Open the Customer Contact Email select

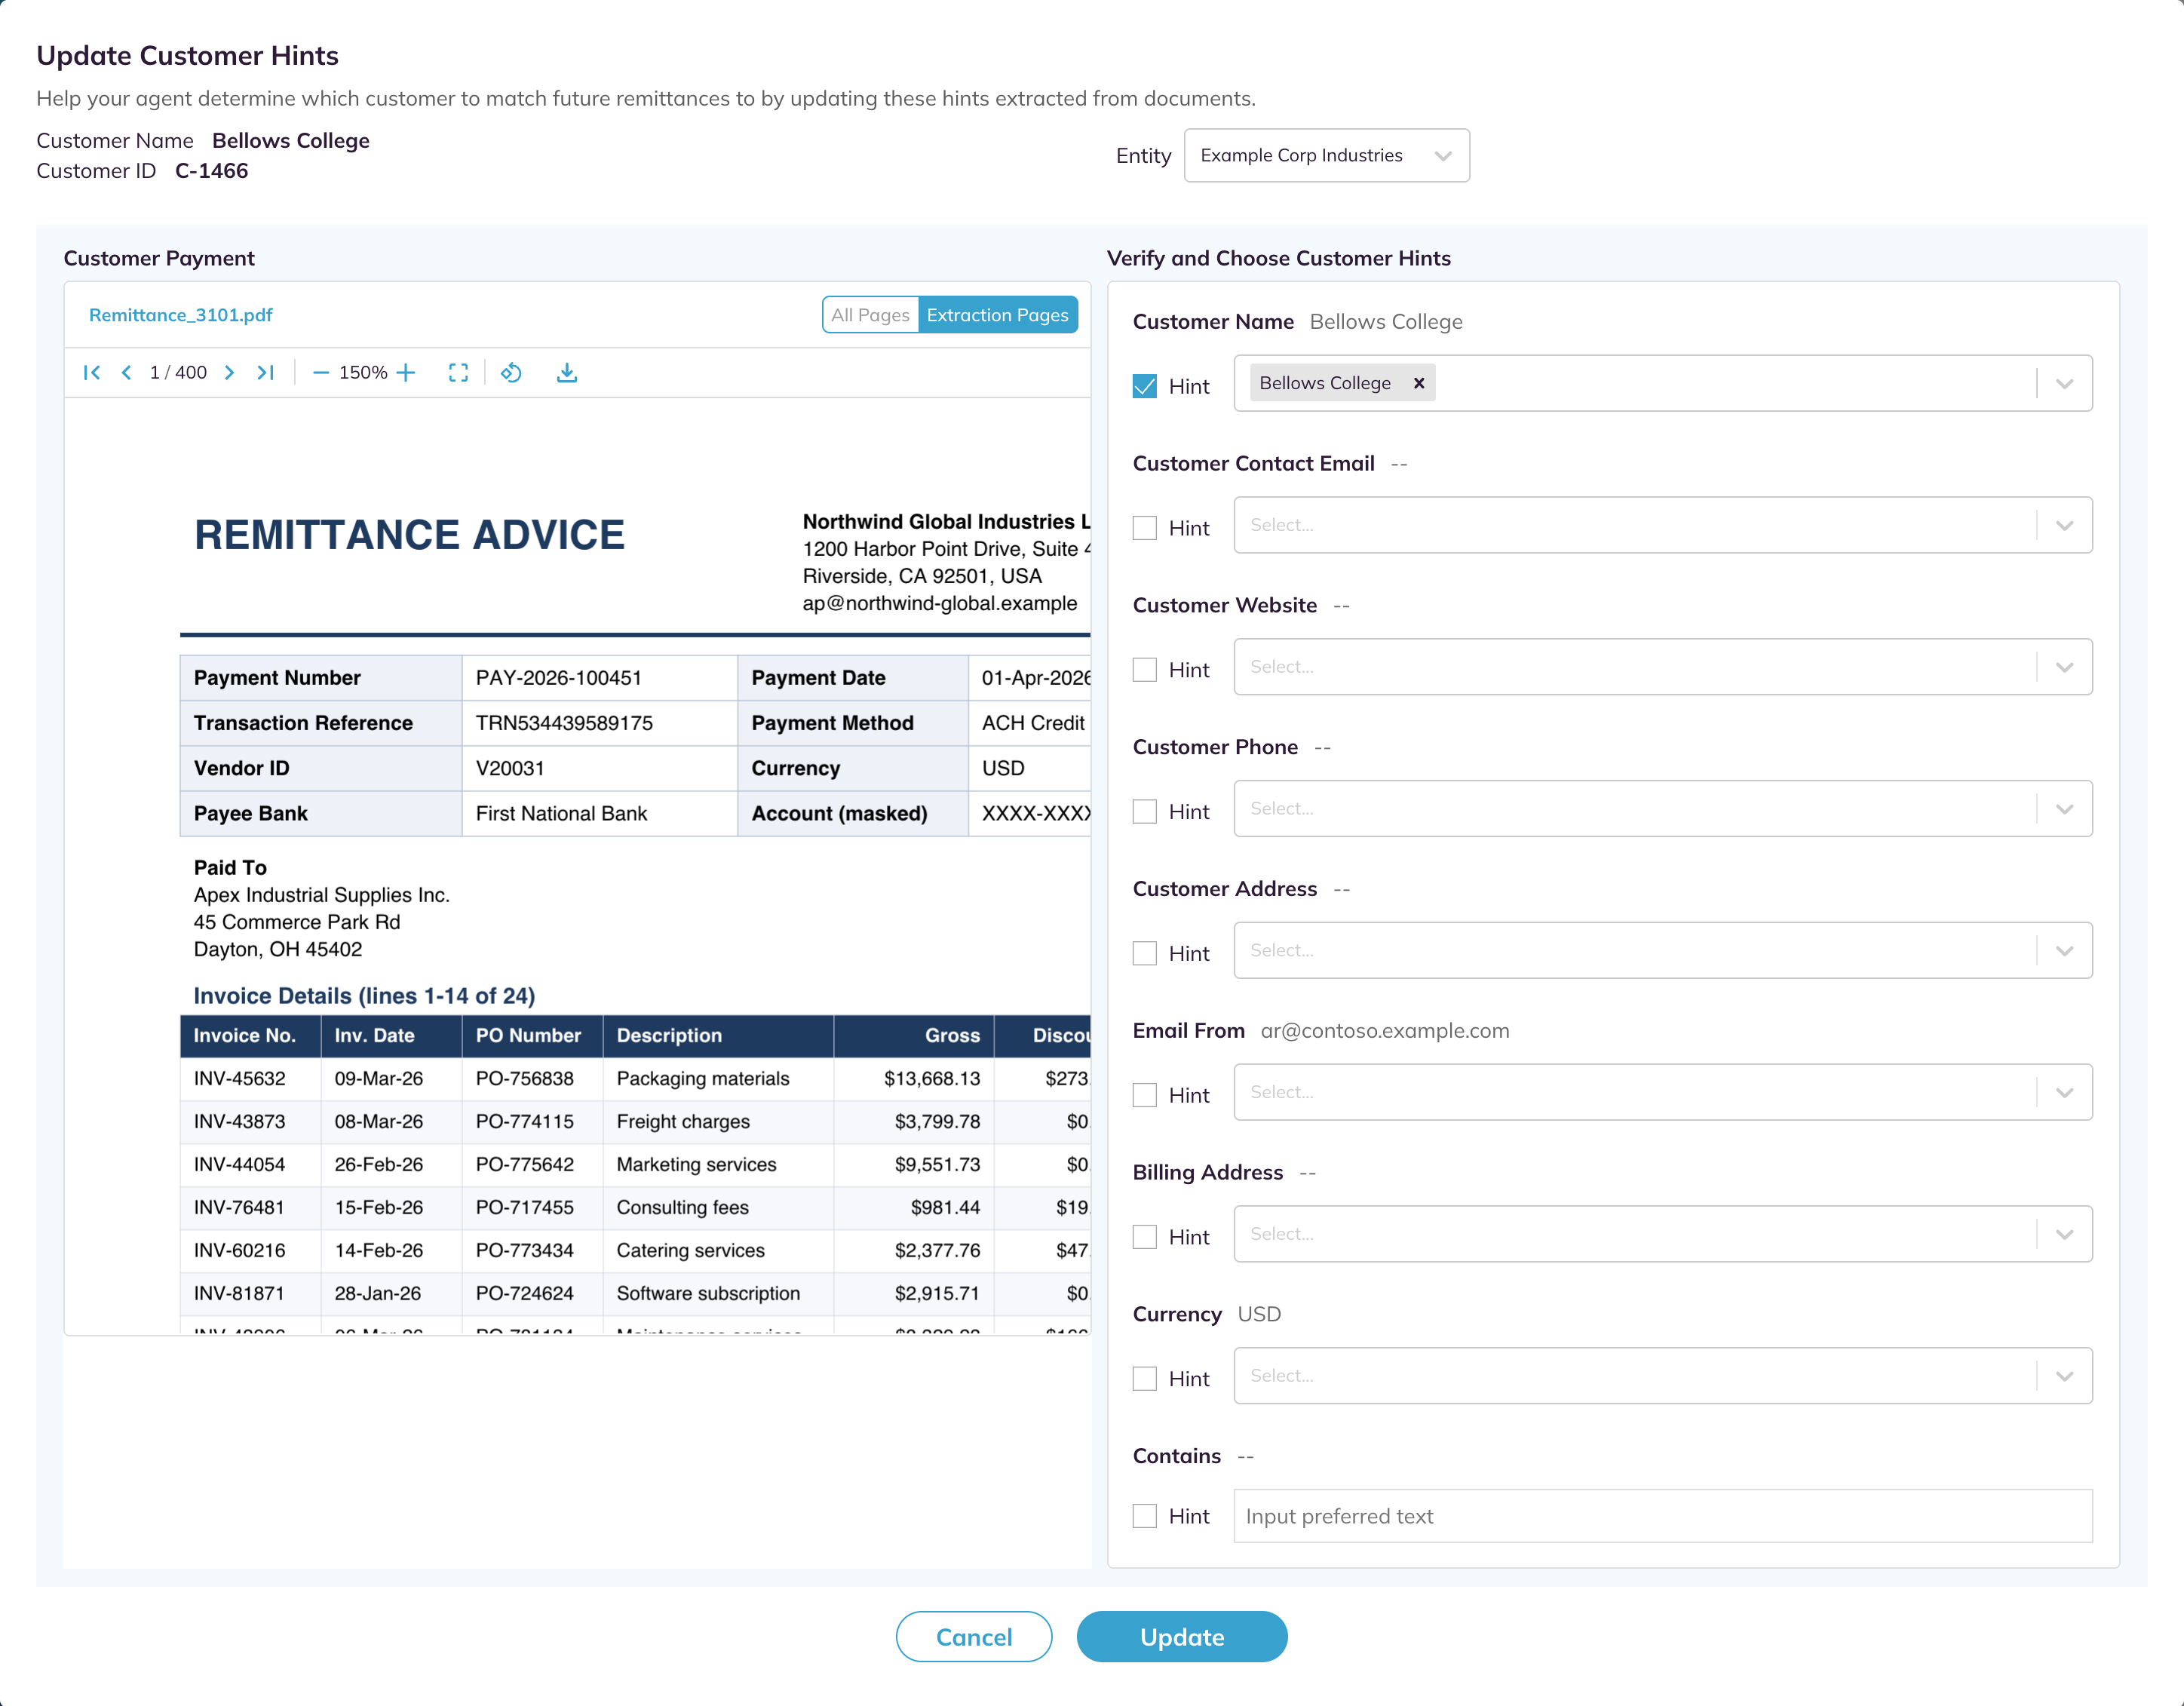point(1662,525)
